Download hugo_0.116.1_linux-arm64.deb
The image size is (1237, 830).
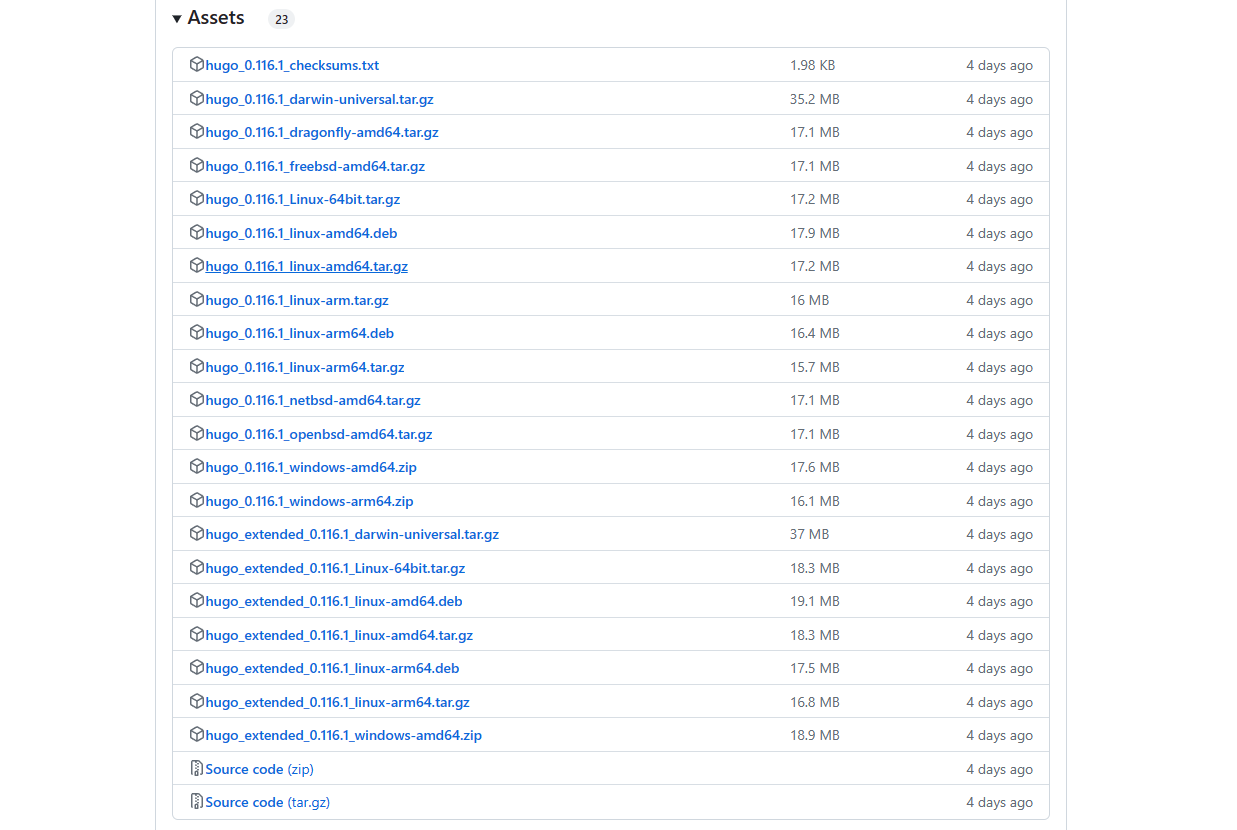(300, 334)
